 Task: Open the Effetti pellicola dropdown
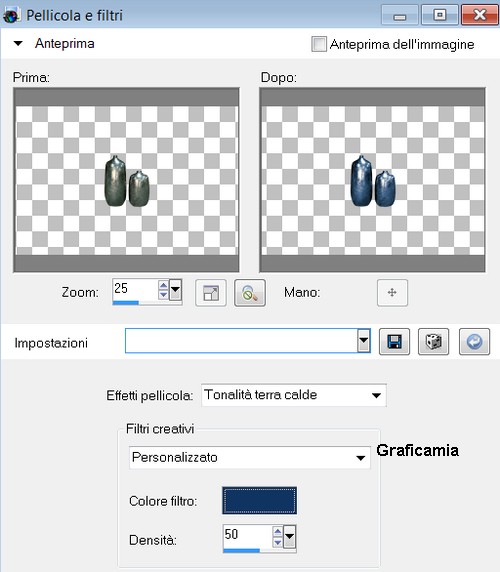tap(376, 395)
